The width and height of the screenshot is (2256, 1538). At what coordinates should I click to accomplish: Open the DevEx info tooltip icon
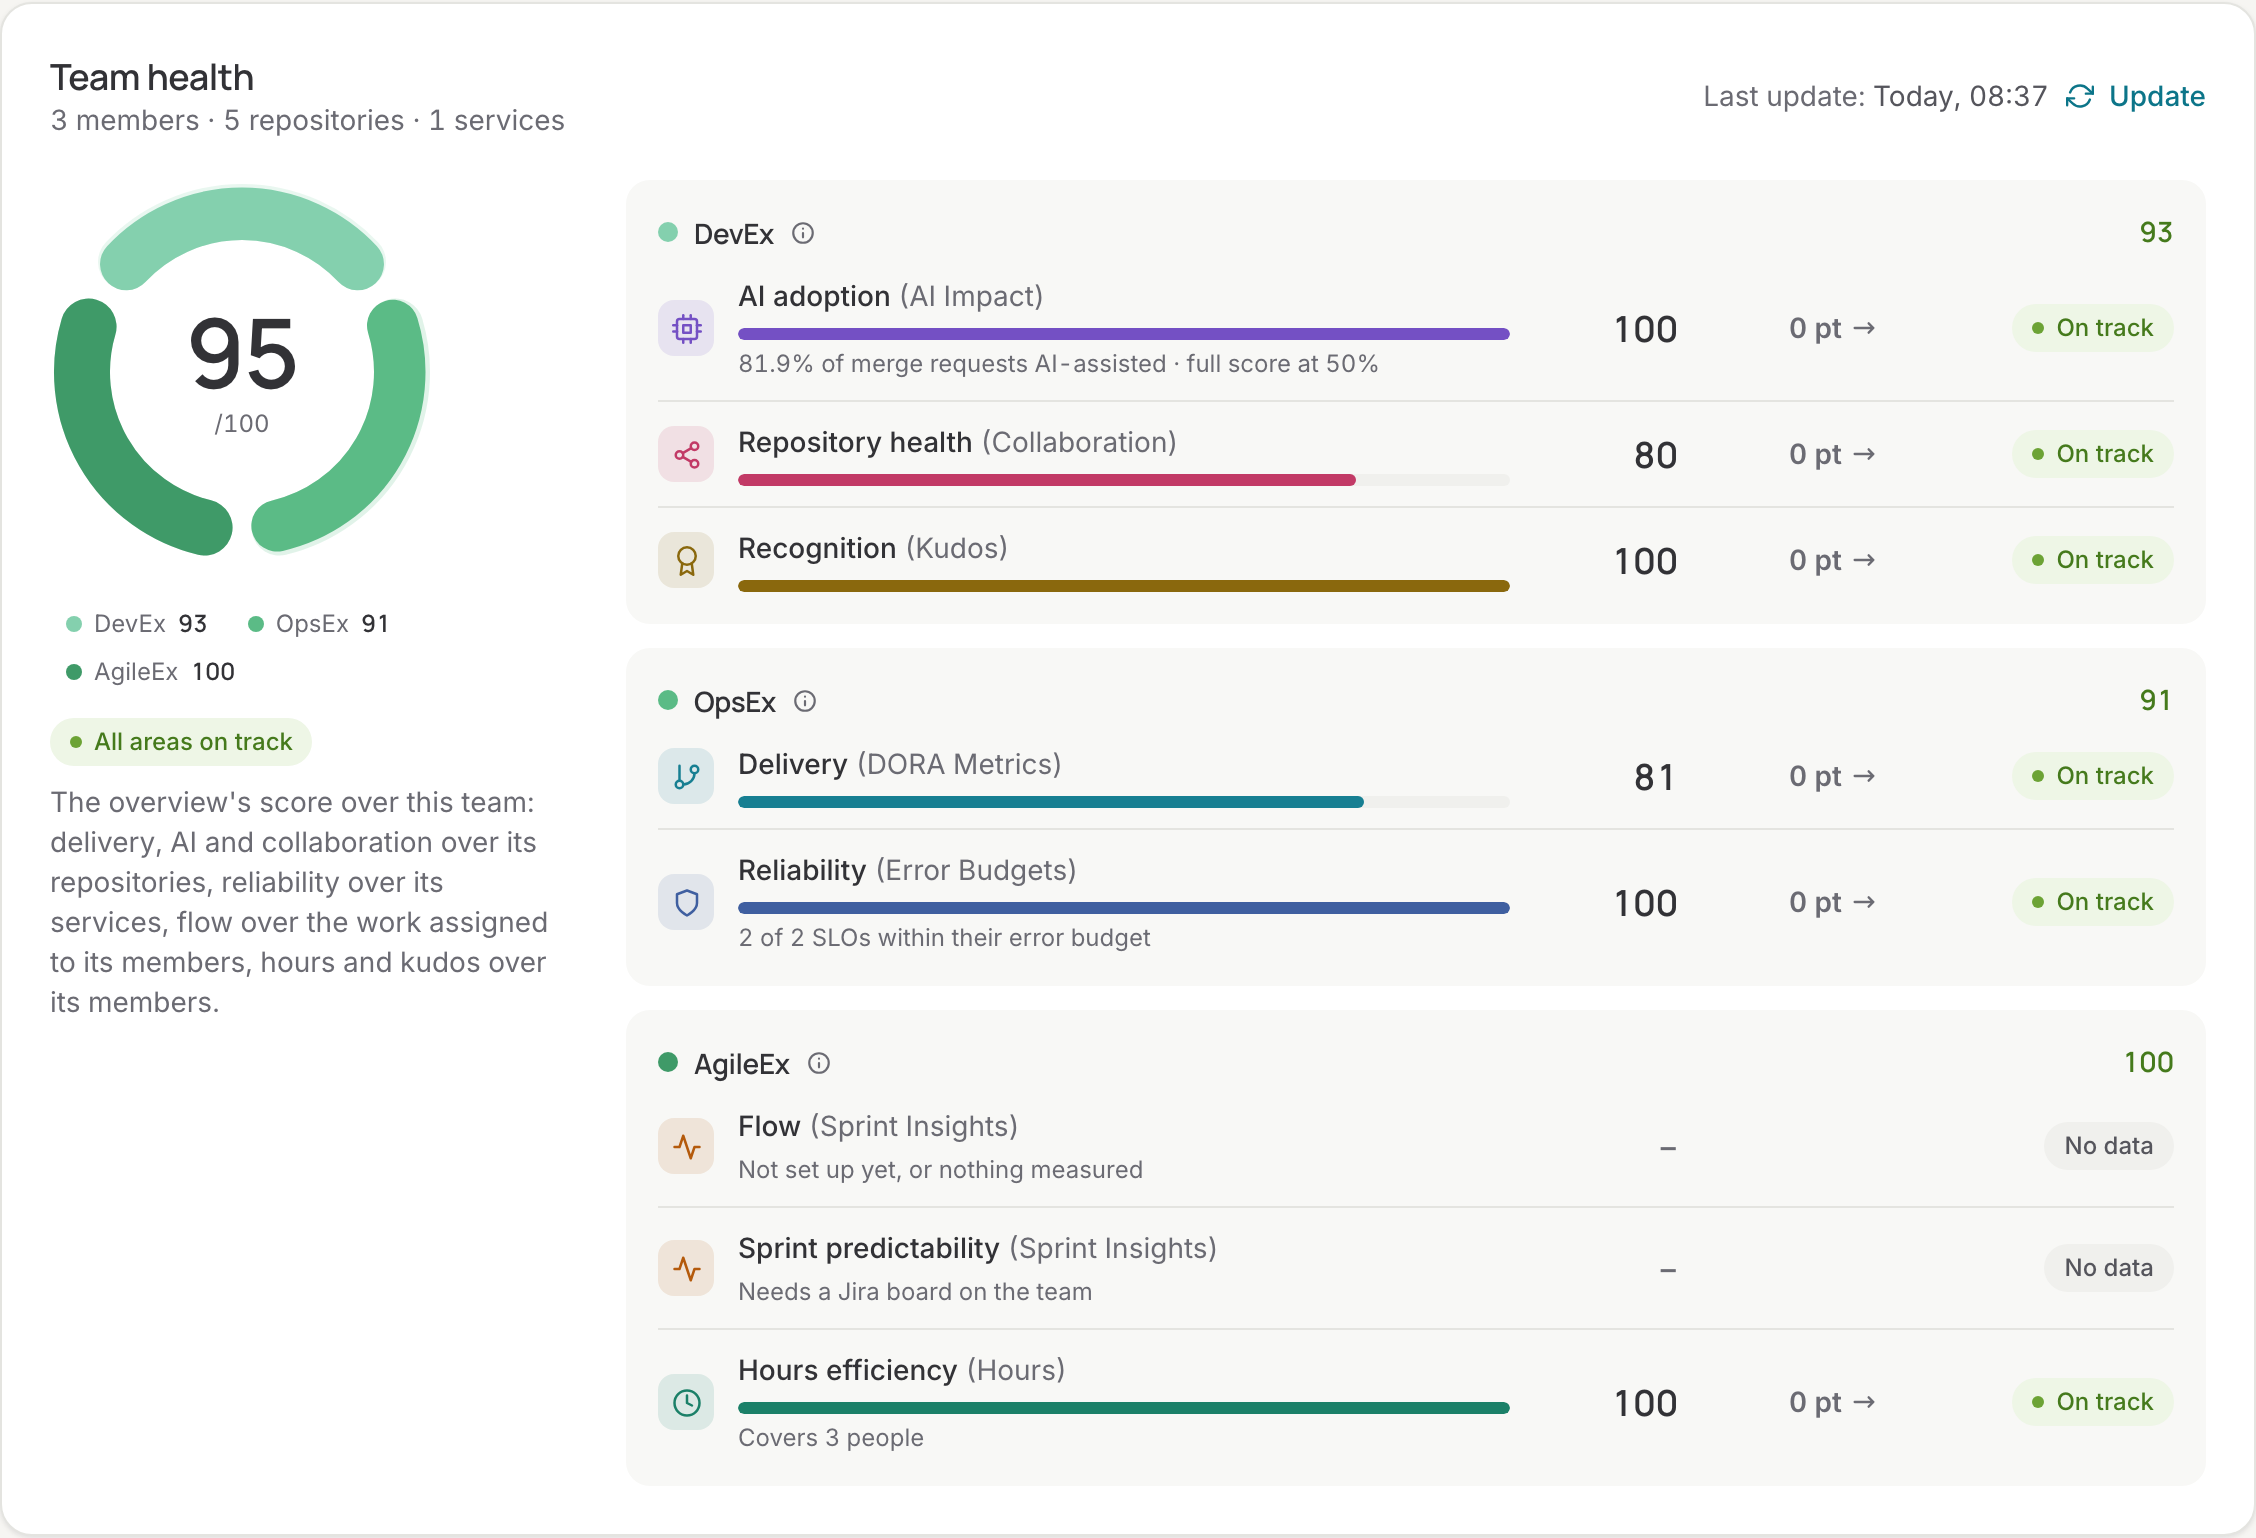tap(803, 233)
